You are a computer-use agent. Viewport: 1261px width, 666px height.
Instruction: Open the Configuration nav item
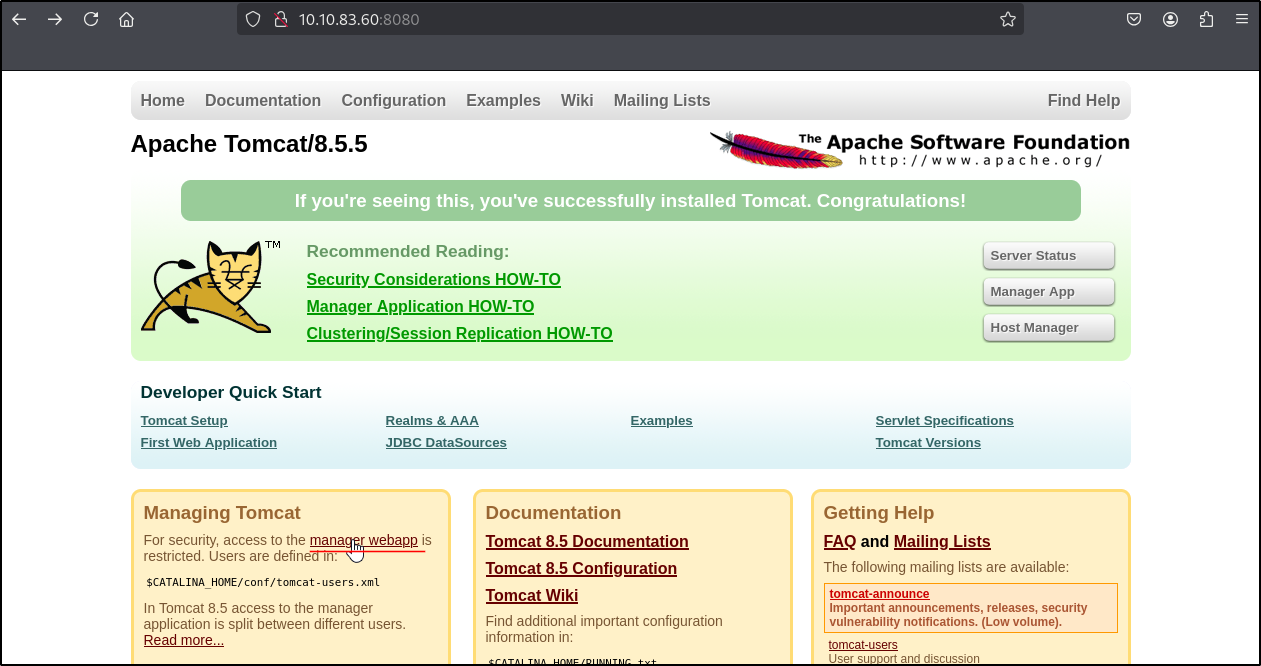point(393,101)
